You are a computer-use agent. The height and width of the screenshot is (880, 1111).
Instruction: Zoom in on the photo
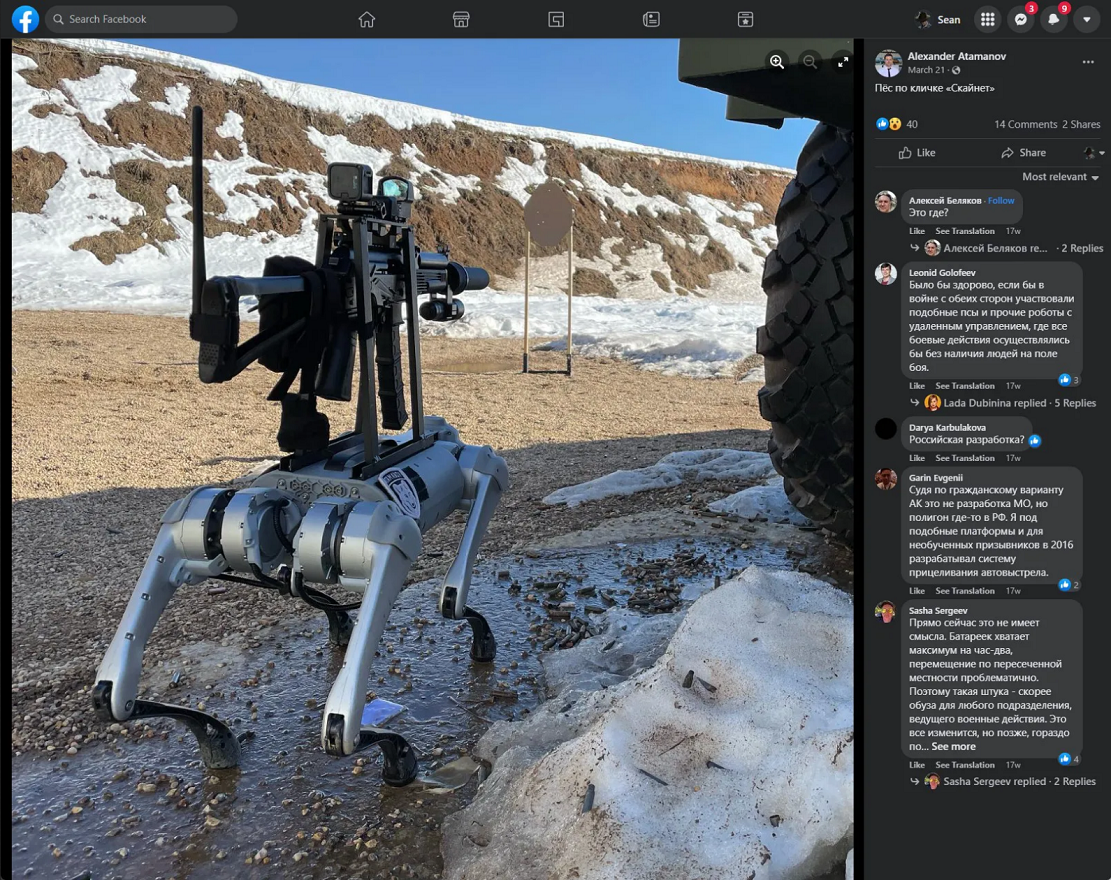[776, 62]
